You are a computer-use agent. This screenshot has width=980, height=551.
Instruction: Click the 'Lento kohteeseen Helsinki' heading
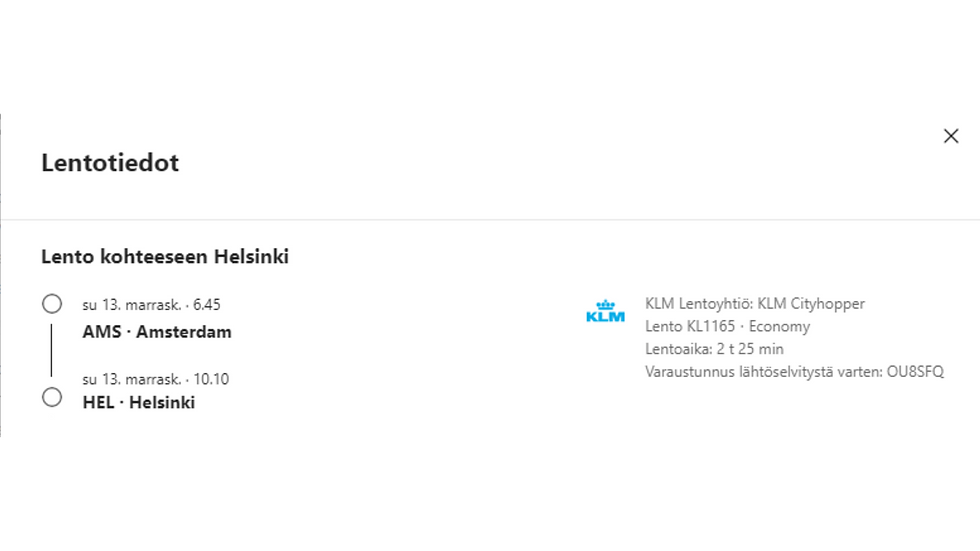click(165, 257)
